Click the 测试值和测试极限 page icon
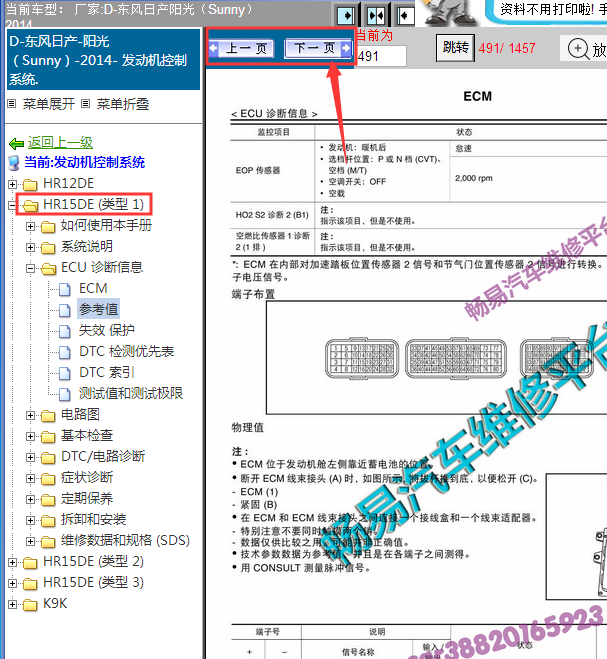Screen dimensions: 607x659 point(64,395)
